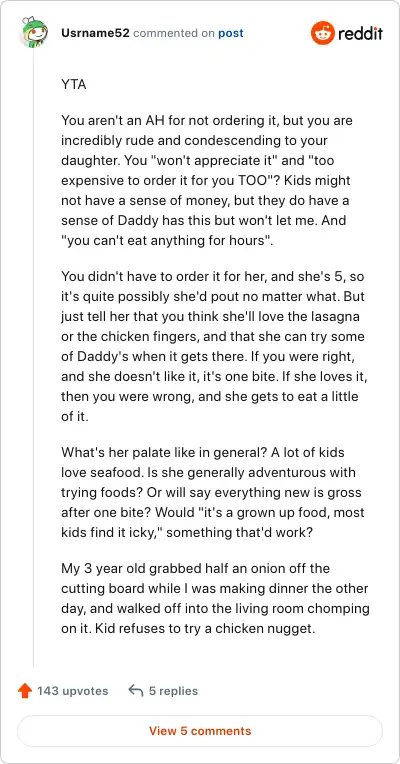The image size is (400, 764).
Task: Click the View 5 comments button
Action: click(x=200, y=731)
